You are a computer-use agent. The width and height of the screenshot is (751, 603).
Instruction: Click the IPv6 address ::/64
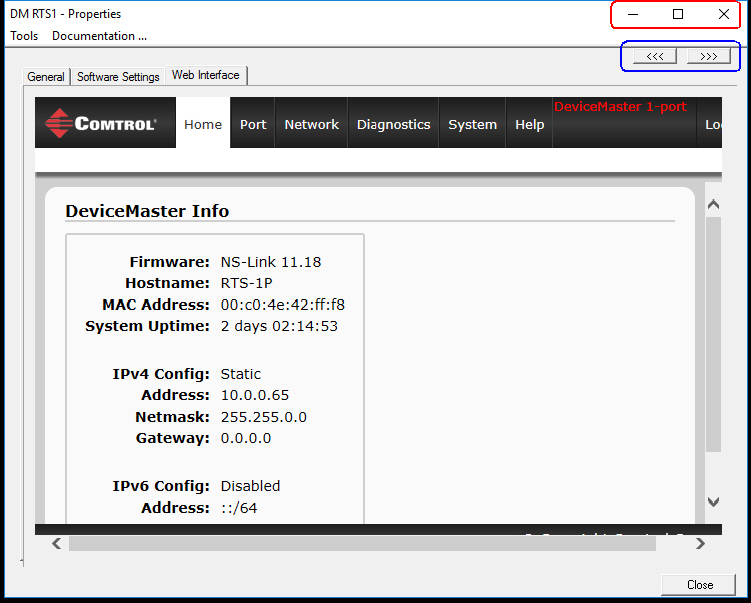click(x=239, y=508)
